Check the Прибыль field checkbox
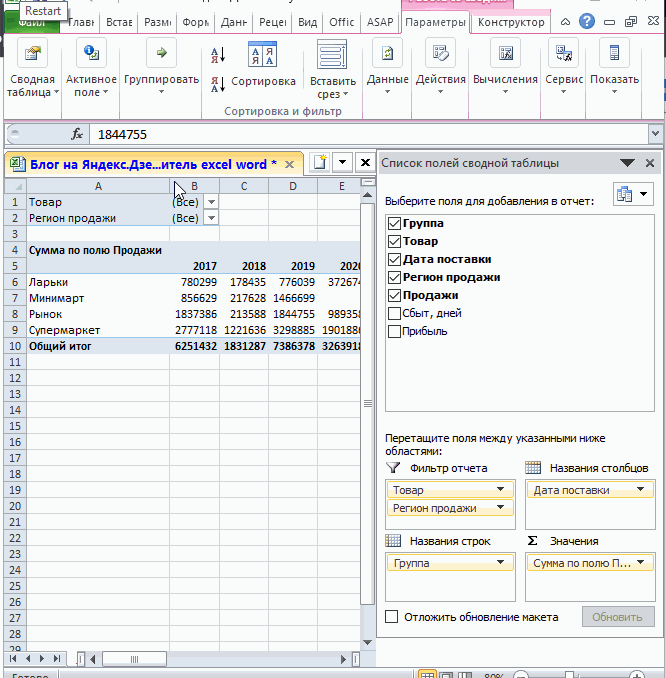Image resolution: width=666 pixels, height=678 pixels. [394, 331]
